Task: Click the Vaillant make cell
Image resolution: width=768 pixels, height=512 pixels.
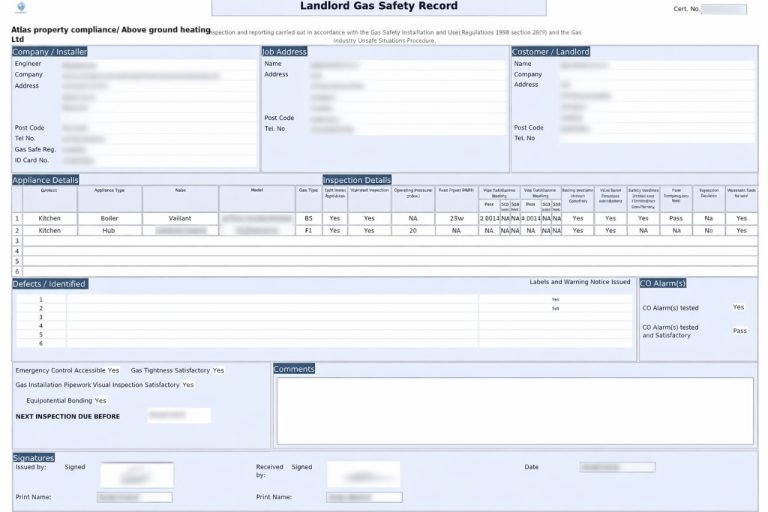Action: coord(180,218)
